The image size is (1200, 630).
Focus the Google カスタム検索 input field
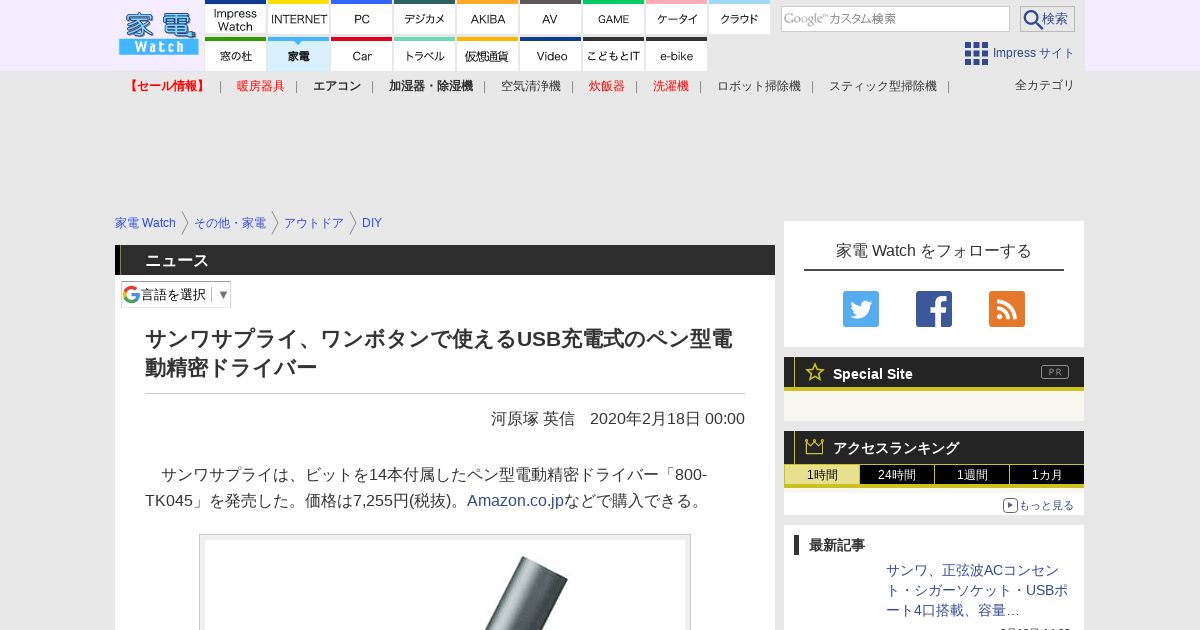click(x=895, y=19)
